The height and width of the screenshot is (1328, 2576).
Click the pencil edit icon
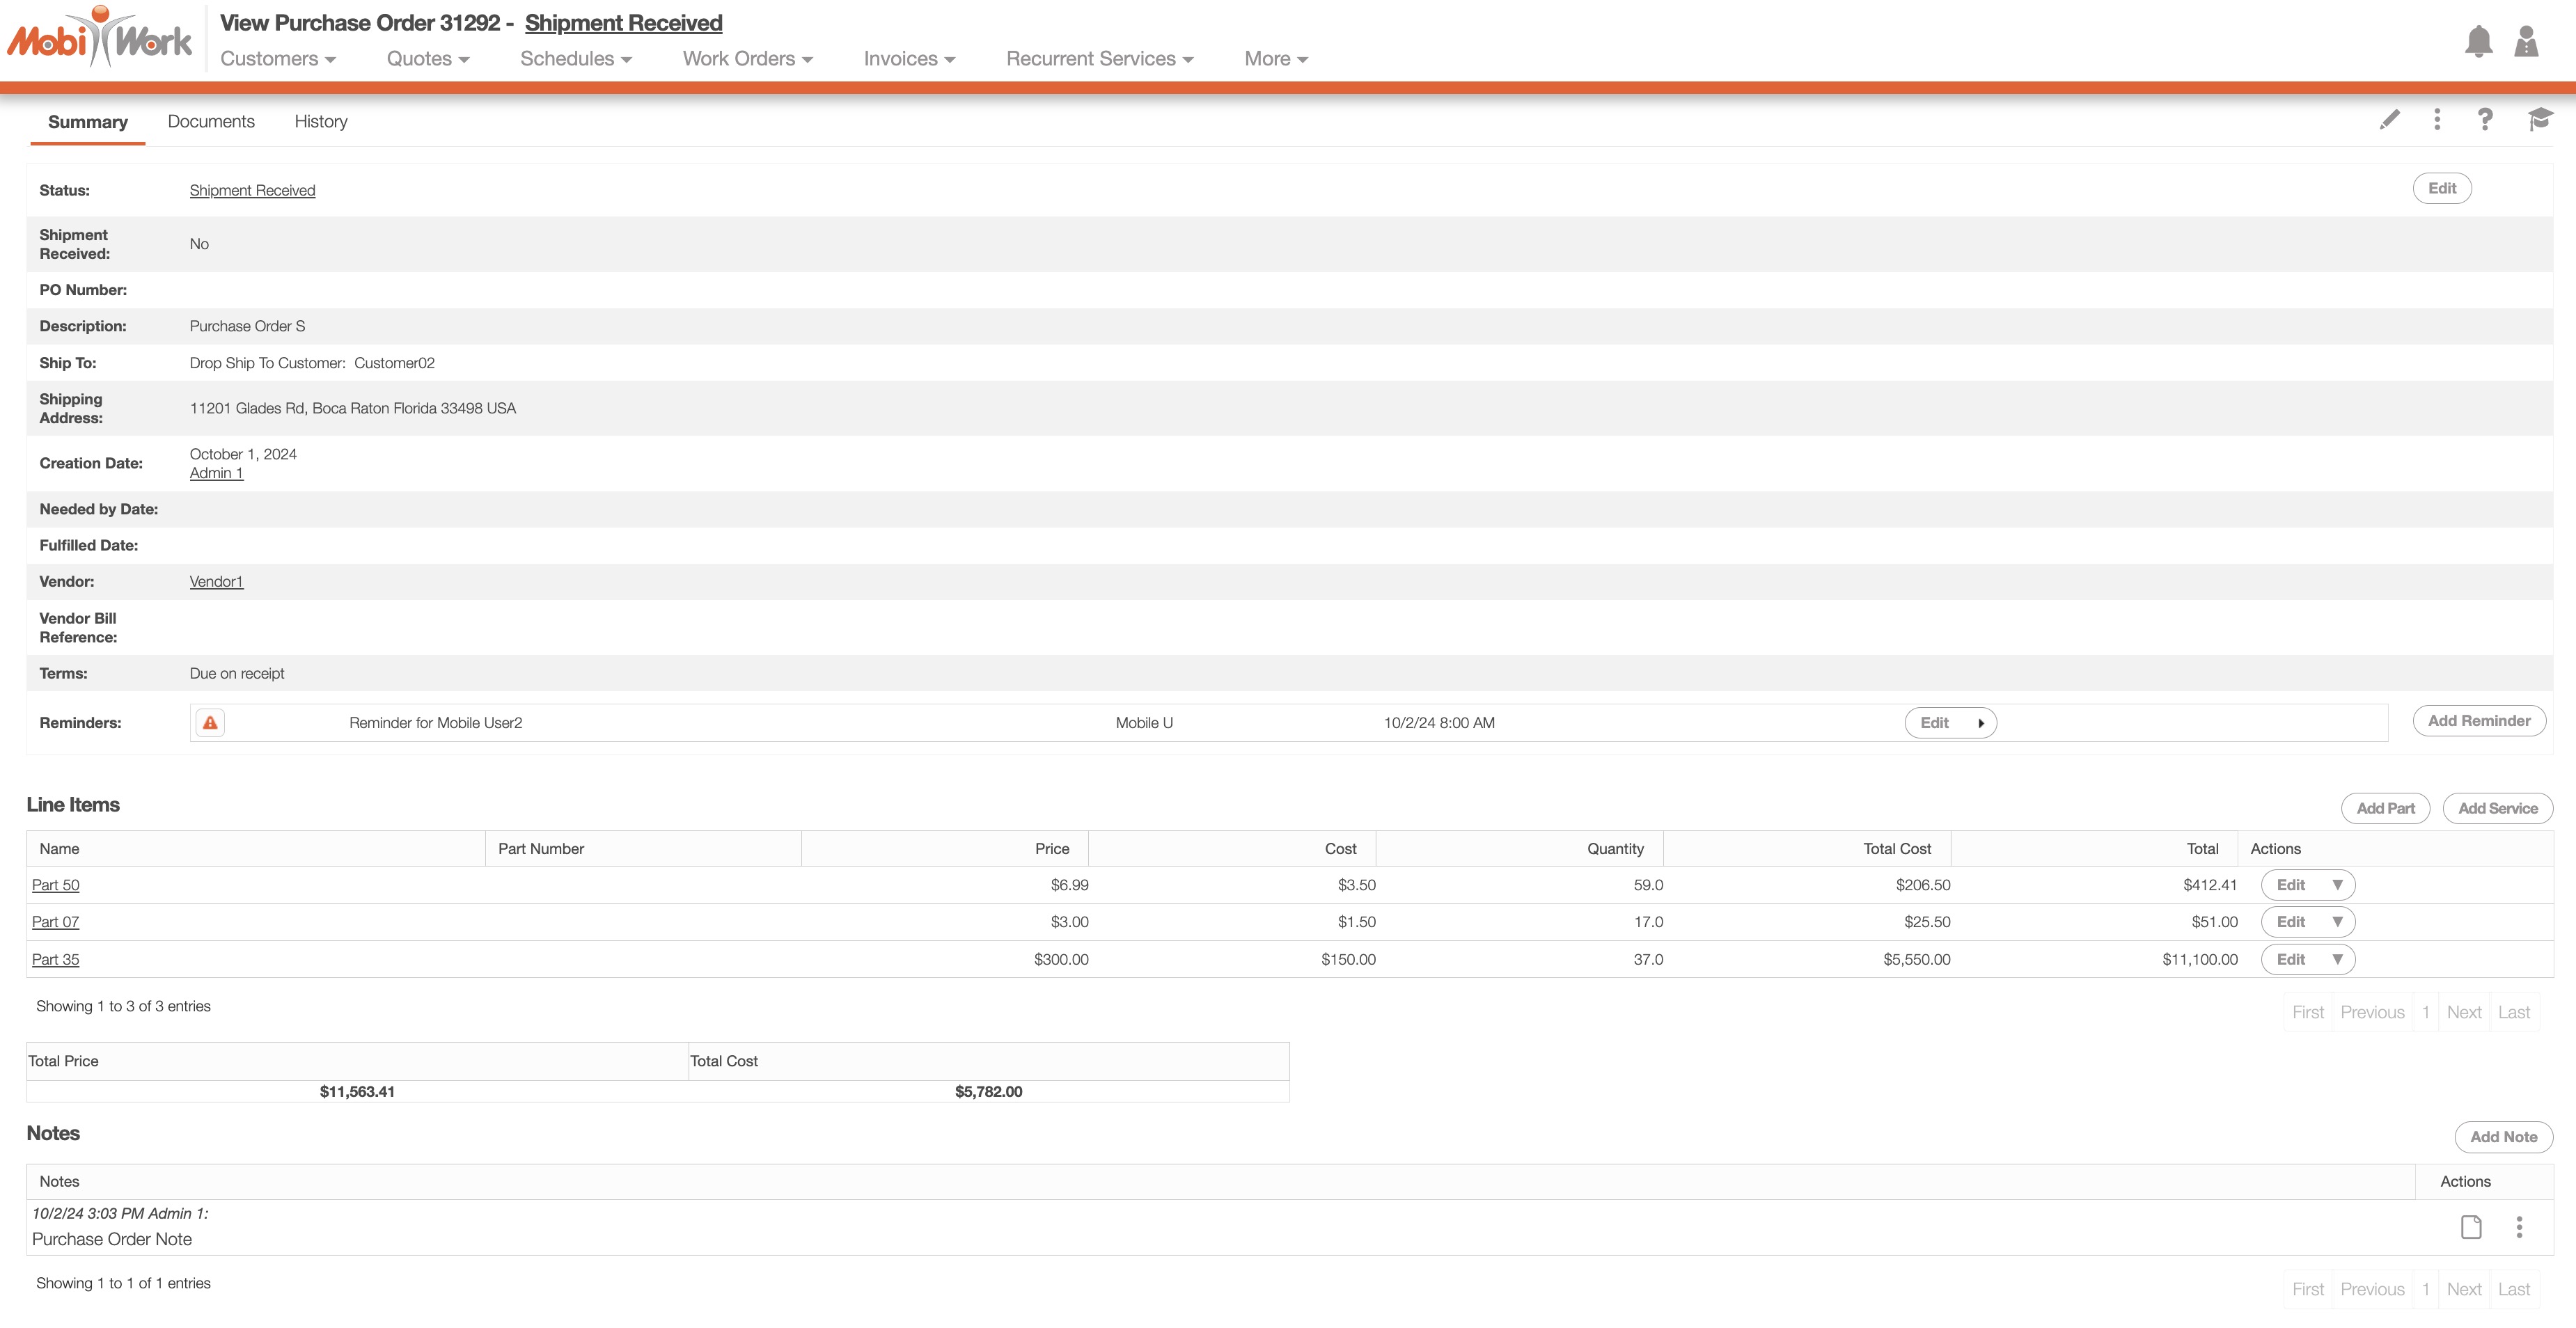[2389, 120]
